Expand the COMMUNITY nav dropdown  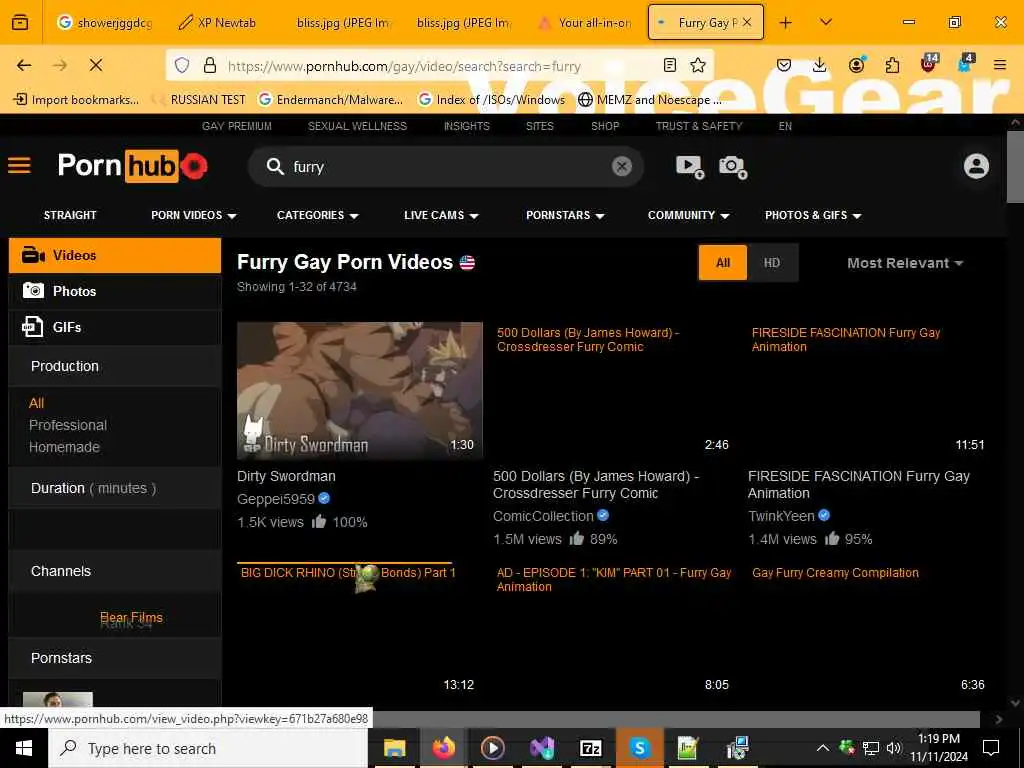click(688, 216)
